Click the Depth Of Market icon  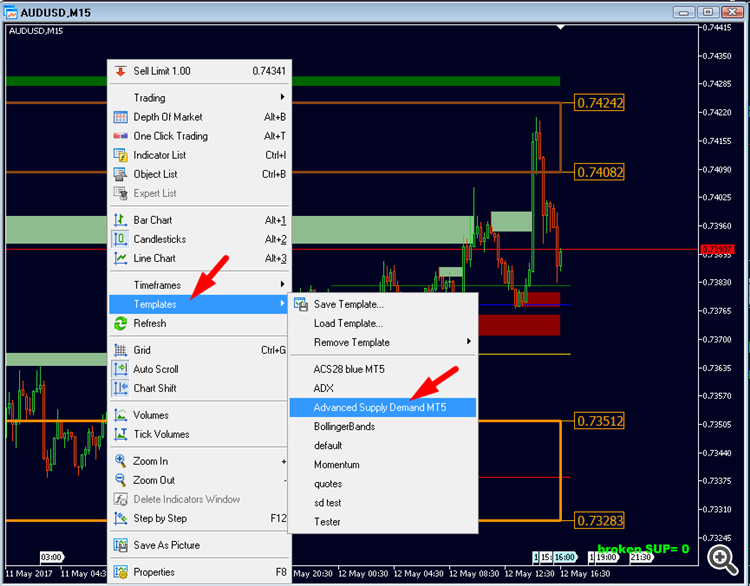[x=121, y=117]
